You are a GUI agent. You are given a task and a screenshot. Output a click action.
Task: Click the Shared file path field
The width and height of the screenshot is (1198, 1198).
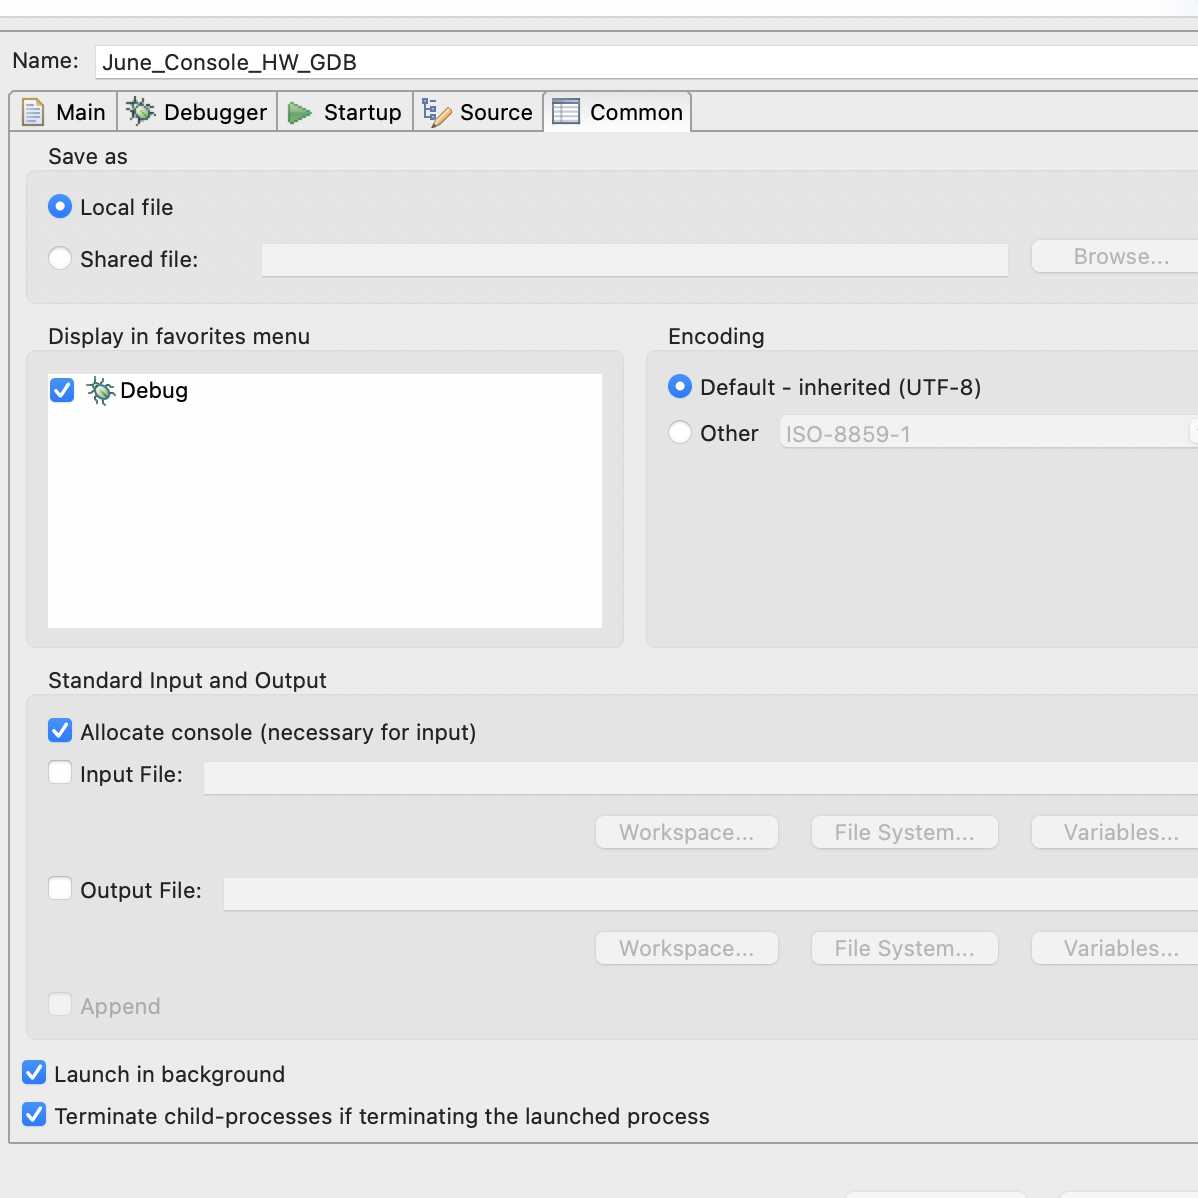coord(635,260)
